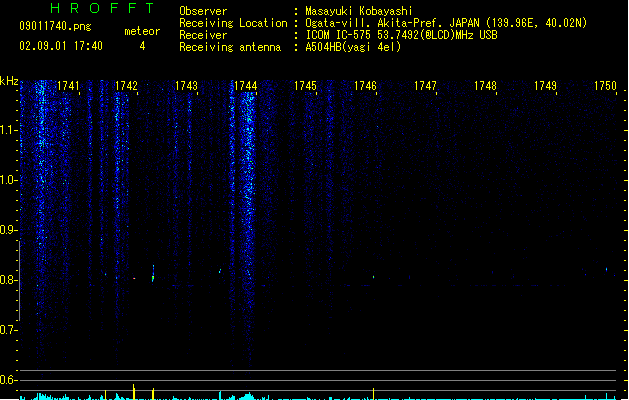The height and width of the screenshot is (400, 629).
Task: Click the Receiving Location label
Action: (x=233, y=23)
